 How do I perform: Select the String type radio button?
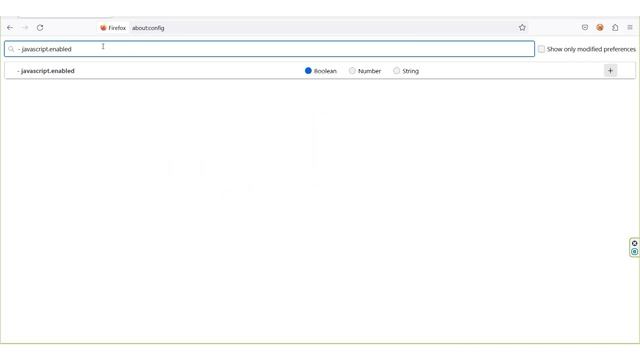396,71
